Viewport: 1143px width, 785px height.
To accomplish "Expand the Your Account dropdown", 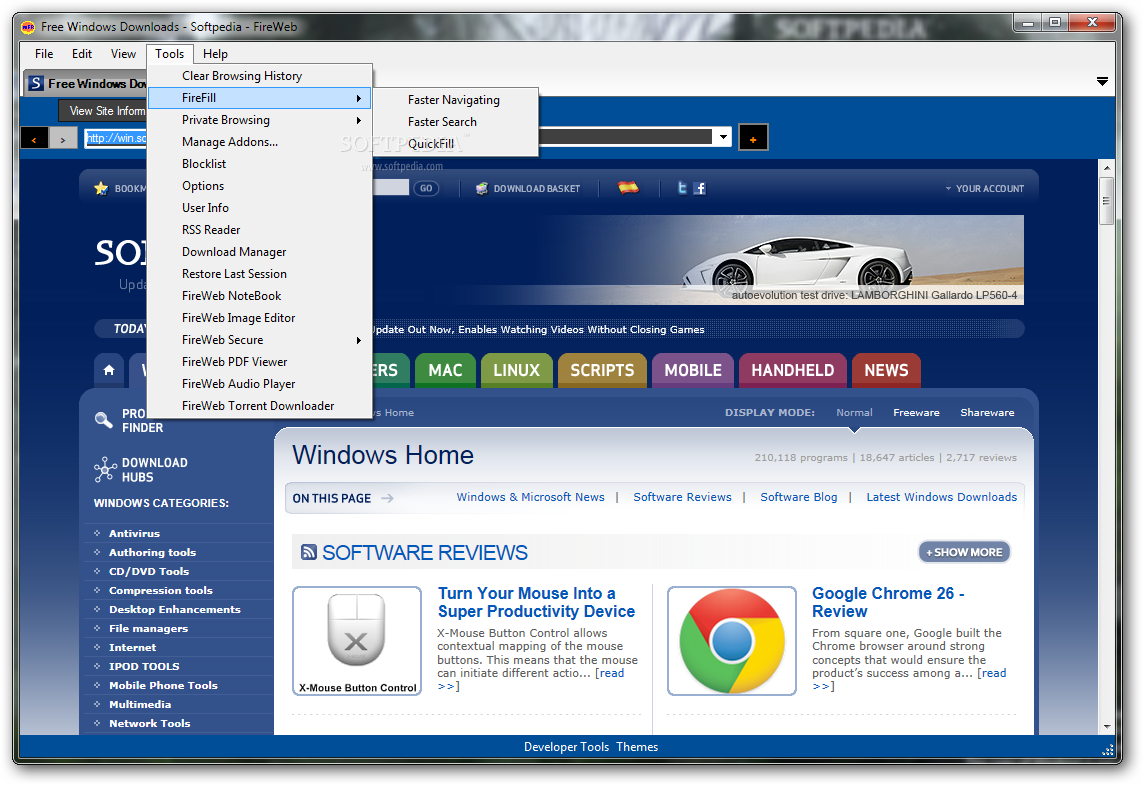I will [985, 188].
